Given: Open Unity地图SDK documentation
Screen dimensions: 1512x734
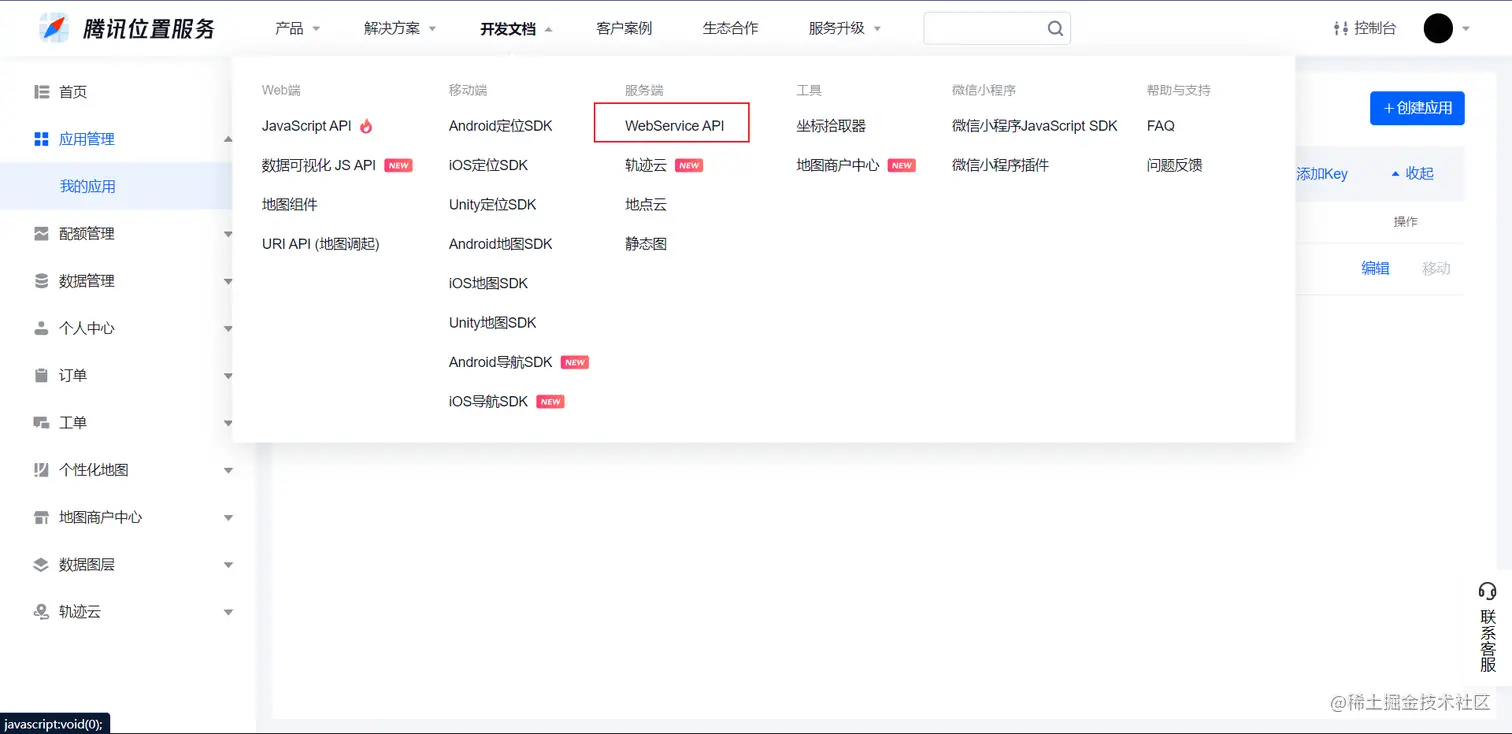Looking at the screenshot, I should (492, 323).
